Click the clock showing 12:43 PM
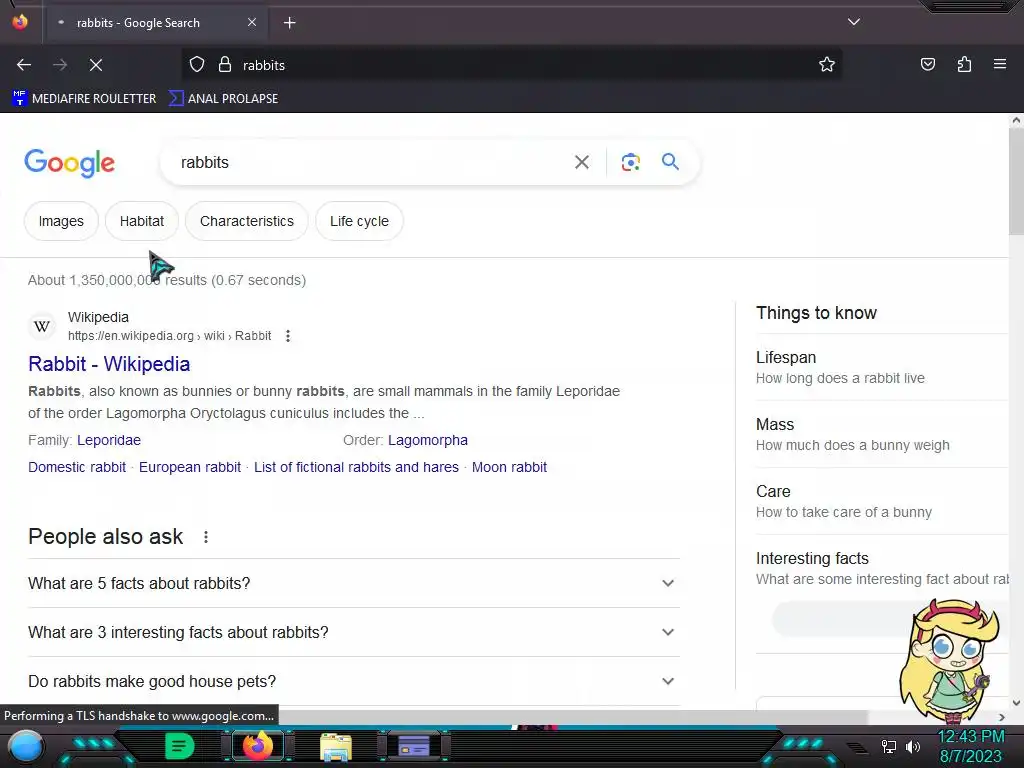The height and width of the screenshot is (768, 1024). (971, 737)
